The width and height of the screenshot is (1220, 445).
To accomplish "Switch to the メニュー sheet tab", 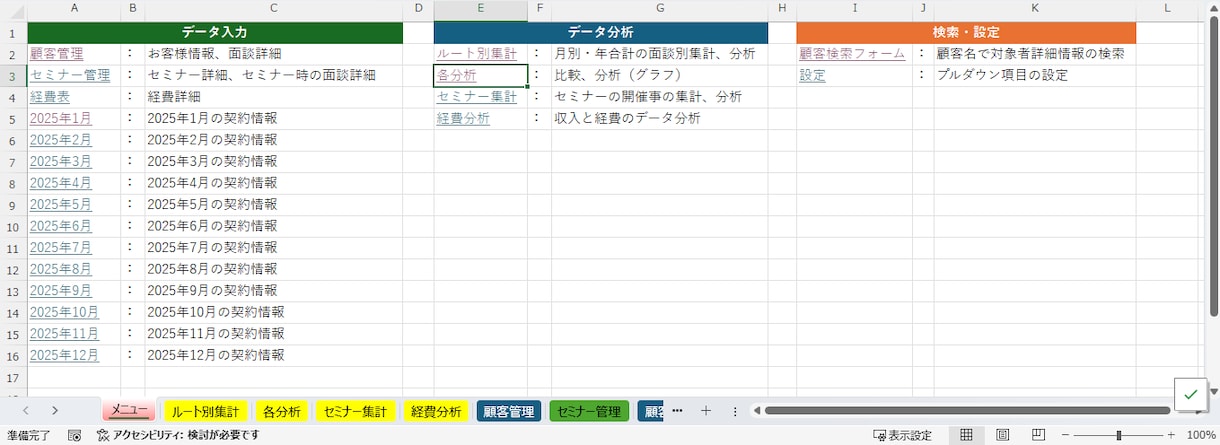I will pyautogui.click(x=129, y=411).
